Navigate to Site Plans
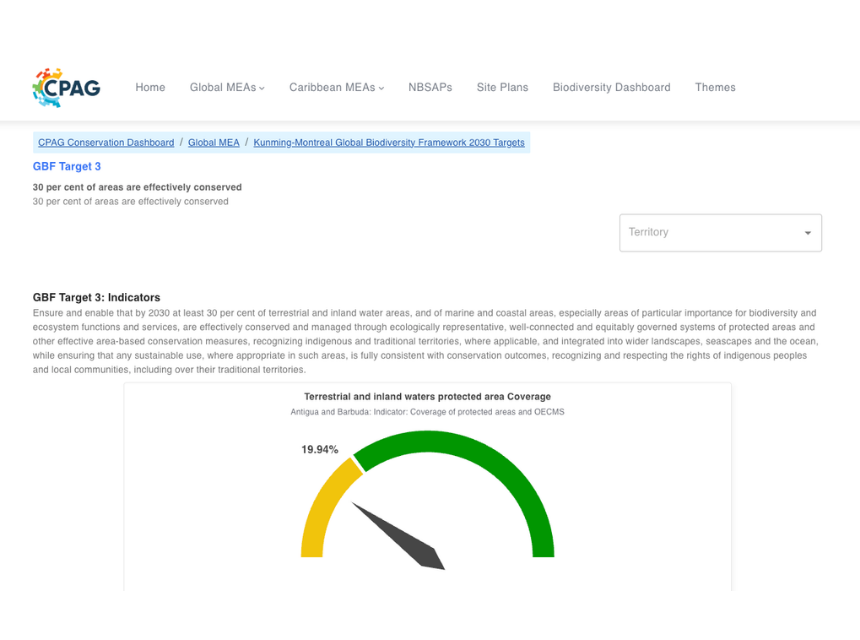The image size is (860, 640). point(502,87)
